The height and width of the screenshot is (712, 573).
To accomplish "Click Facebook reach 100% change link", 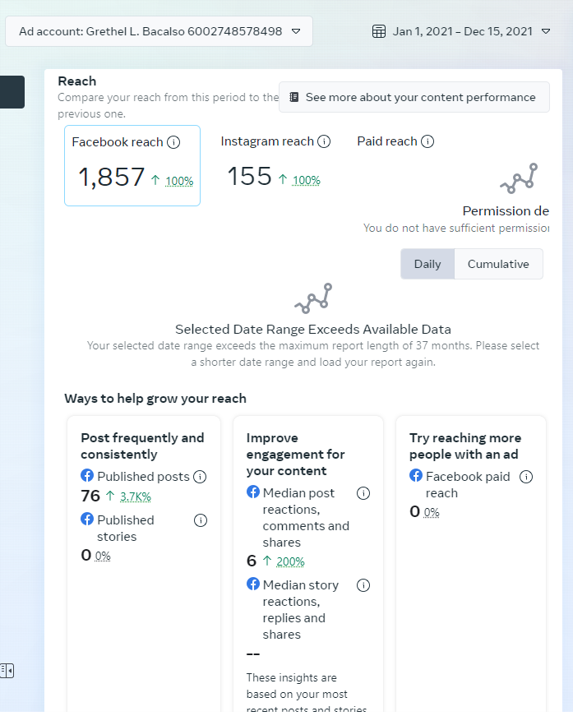I will pos(179,181).
